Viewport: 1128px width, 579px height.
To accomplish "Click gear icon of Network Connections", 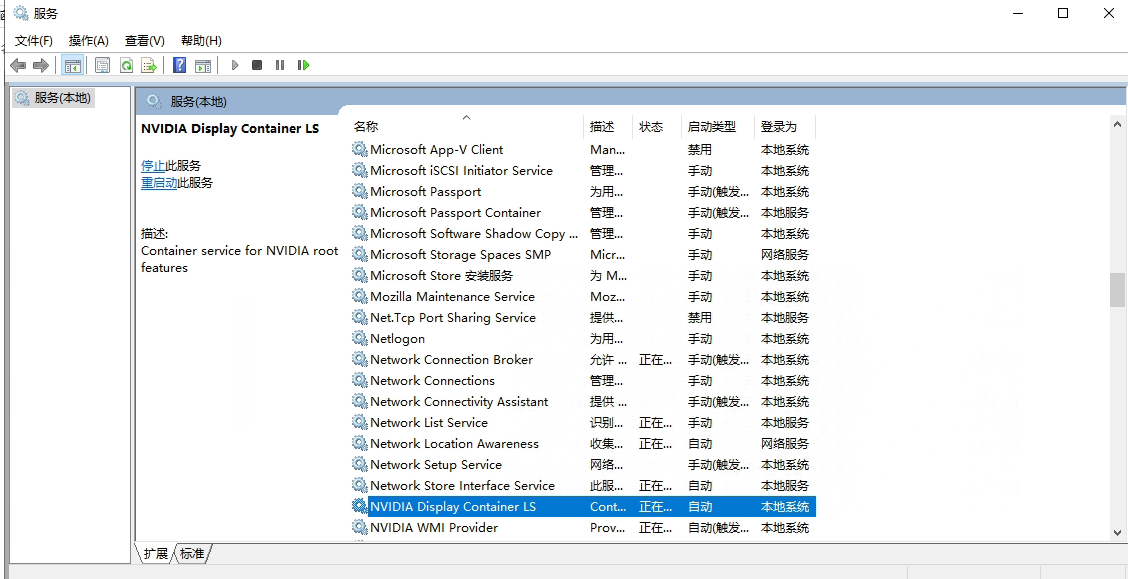I will click(x=359, y=380).
